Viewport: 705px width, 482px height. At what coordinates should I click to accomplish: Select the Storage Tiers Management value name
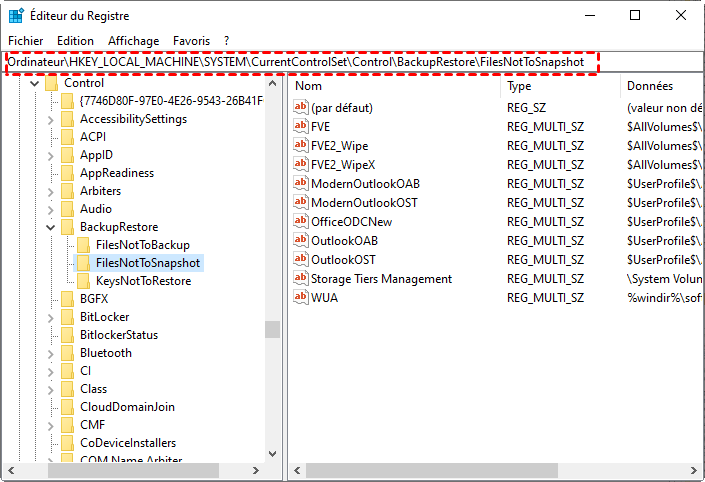[x=381, y=279]
